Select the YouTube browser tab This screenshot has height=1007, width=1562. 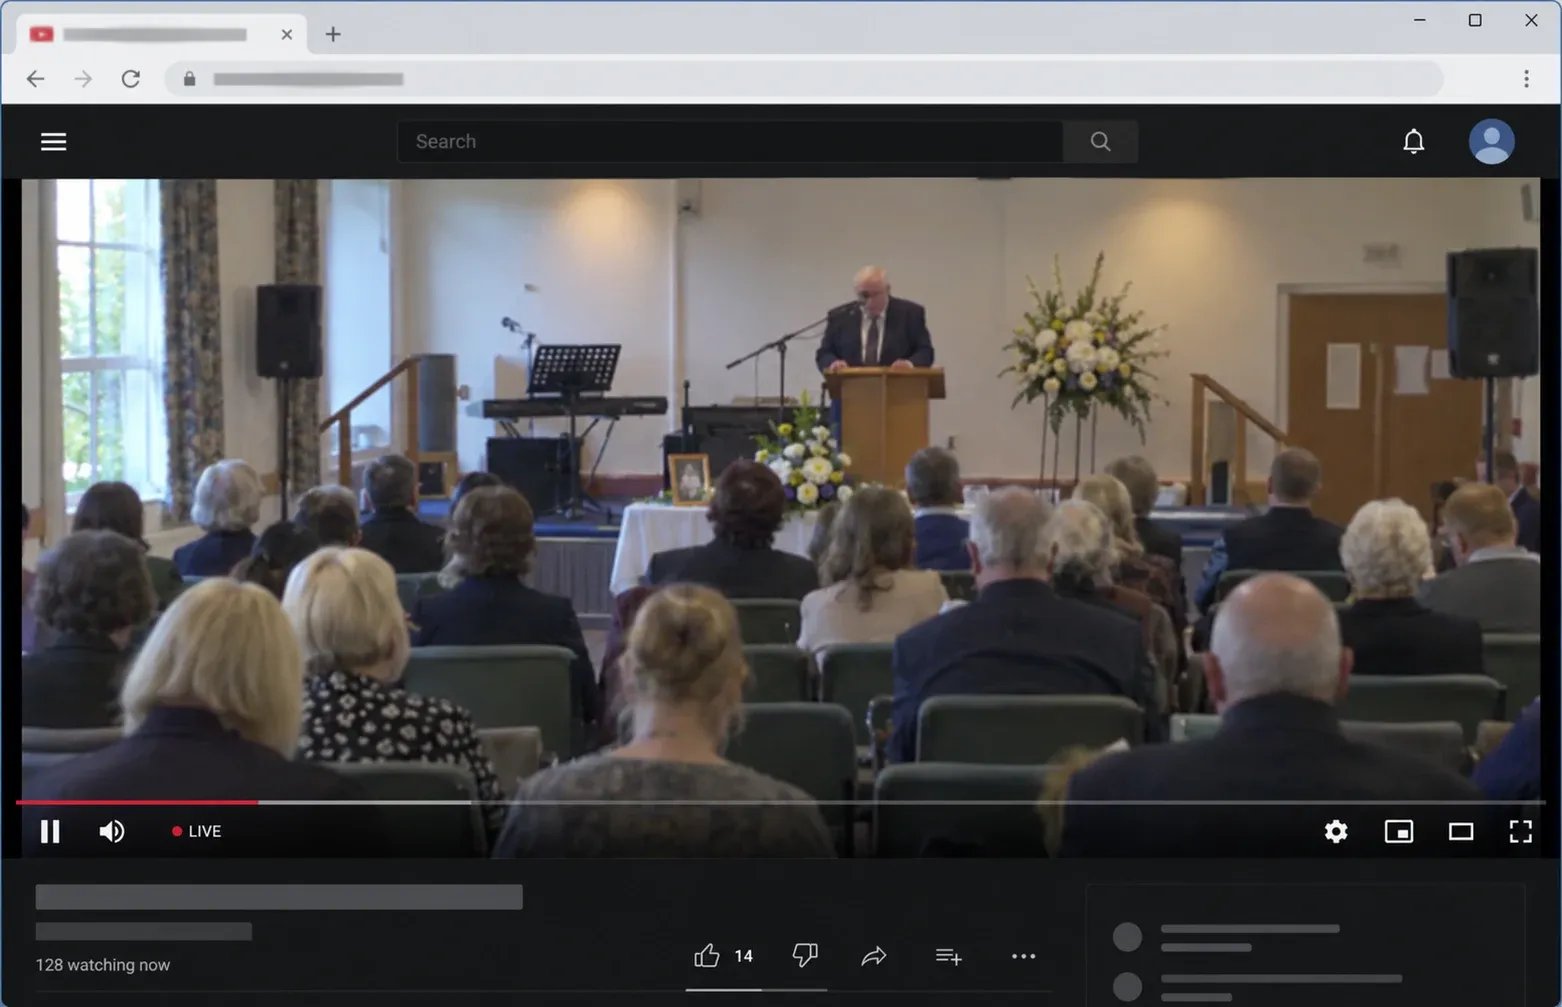click(x=160, y=34)
